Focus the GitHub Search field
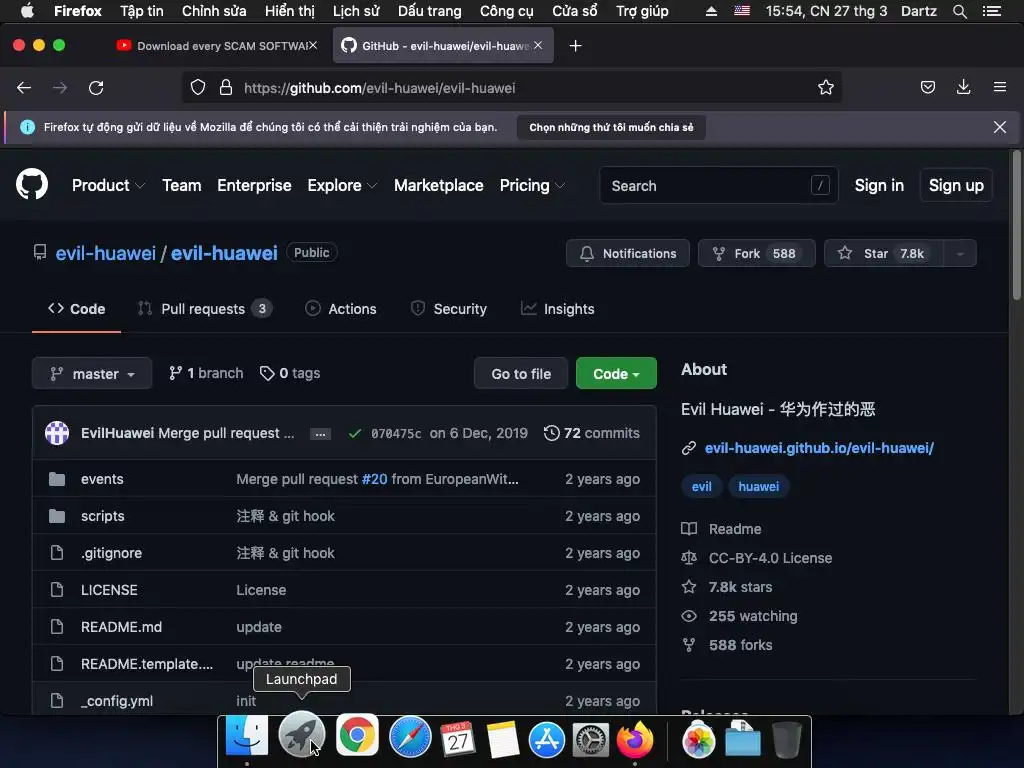The height and width of the screenshot is (768, 1024). [x=718, y=185]
